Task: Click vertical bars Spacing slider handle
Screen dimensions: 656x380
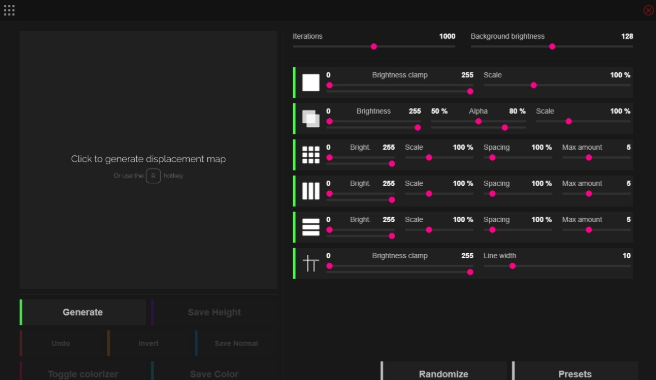Action: [492, 194]
